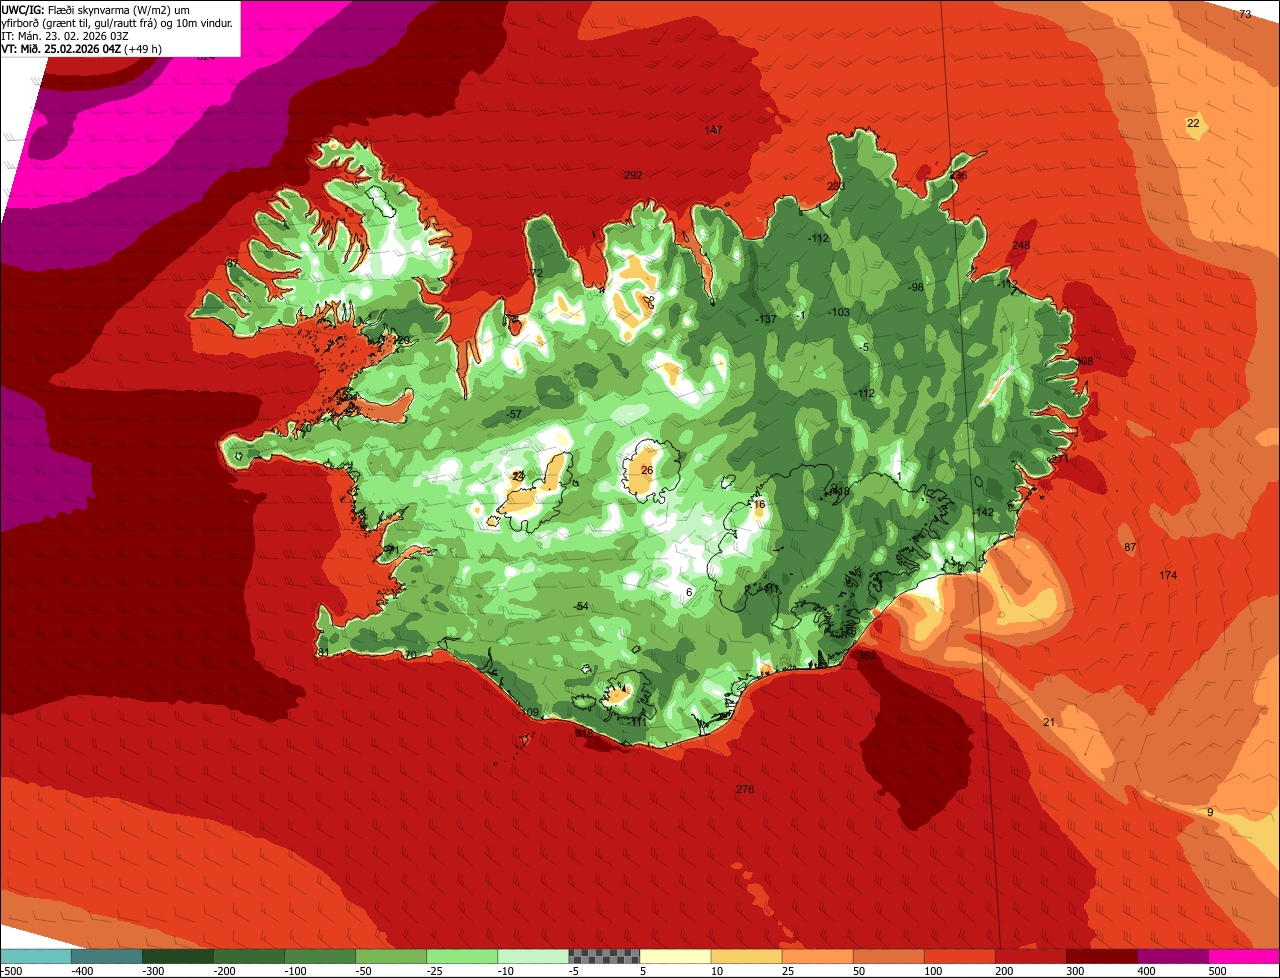Select the '236' value on the northeast peninsula
This screenshot has width=1280, height=978.
tap(958, 175)
